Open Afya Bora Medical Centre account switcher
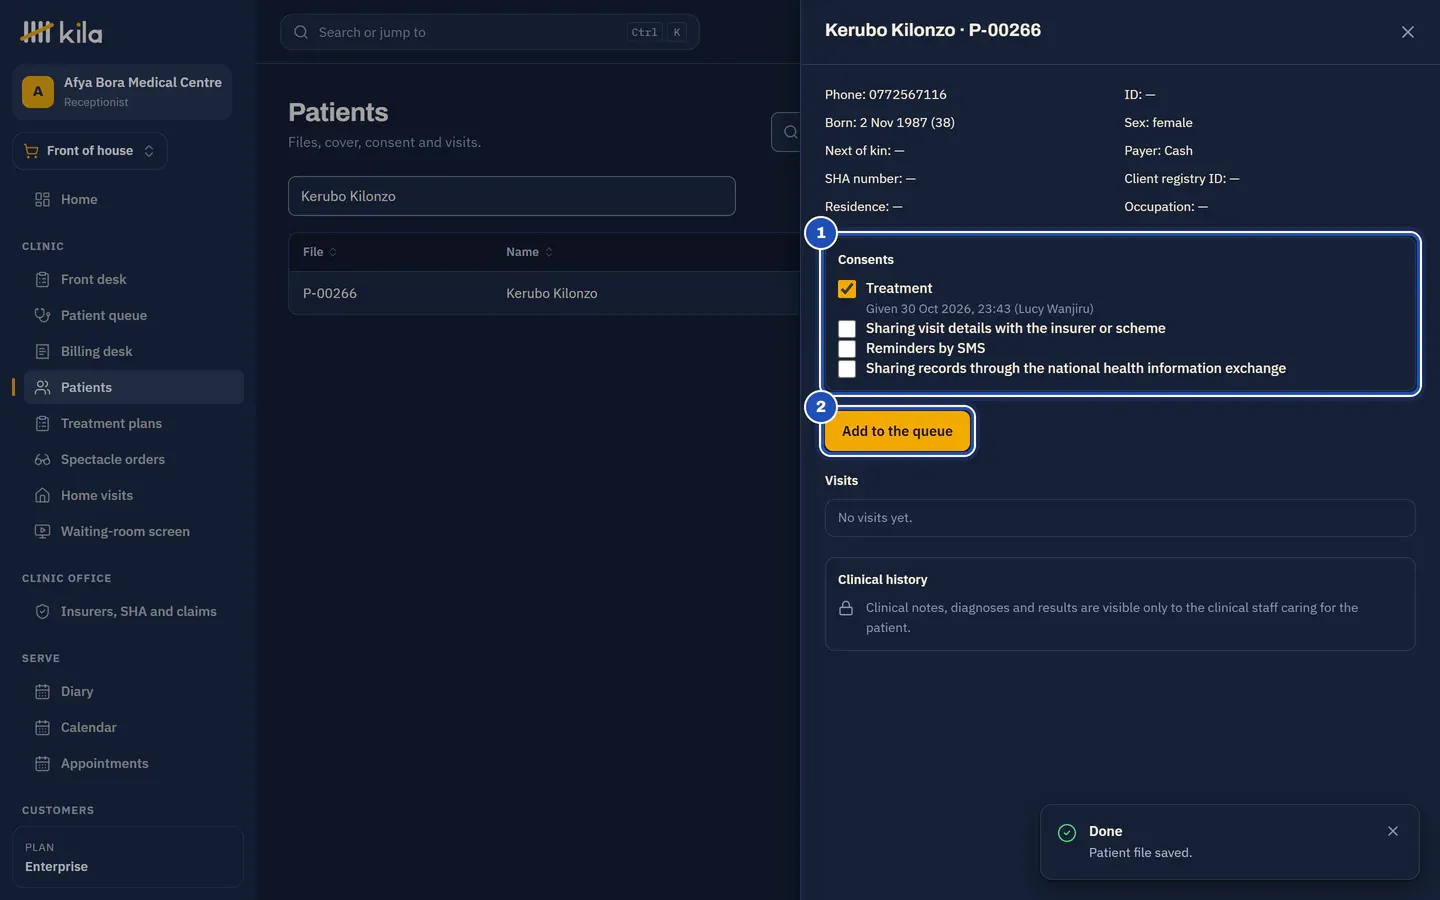 tap(122, 92)
